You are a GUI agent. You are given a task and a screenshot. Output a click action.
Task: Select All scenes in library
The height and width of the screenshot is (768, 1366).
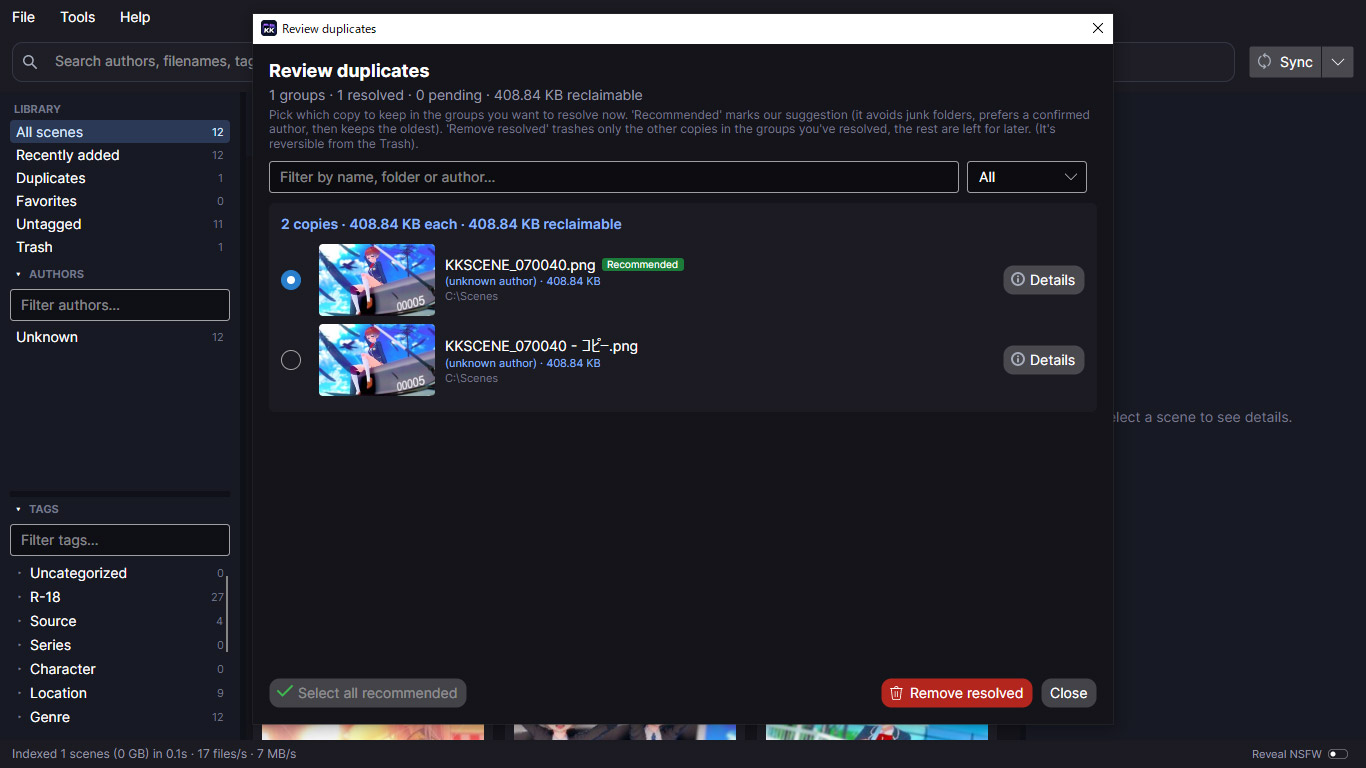(120, 132)
